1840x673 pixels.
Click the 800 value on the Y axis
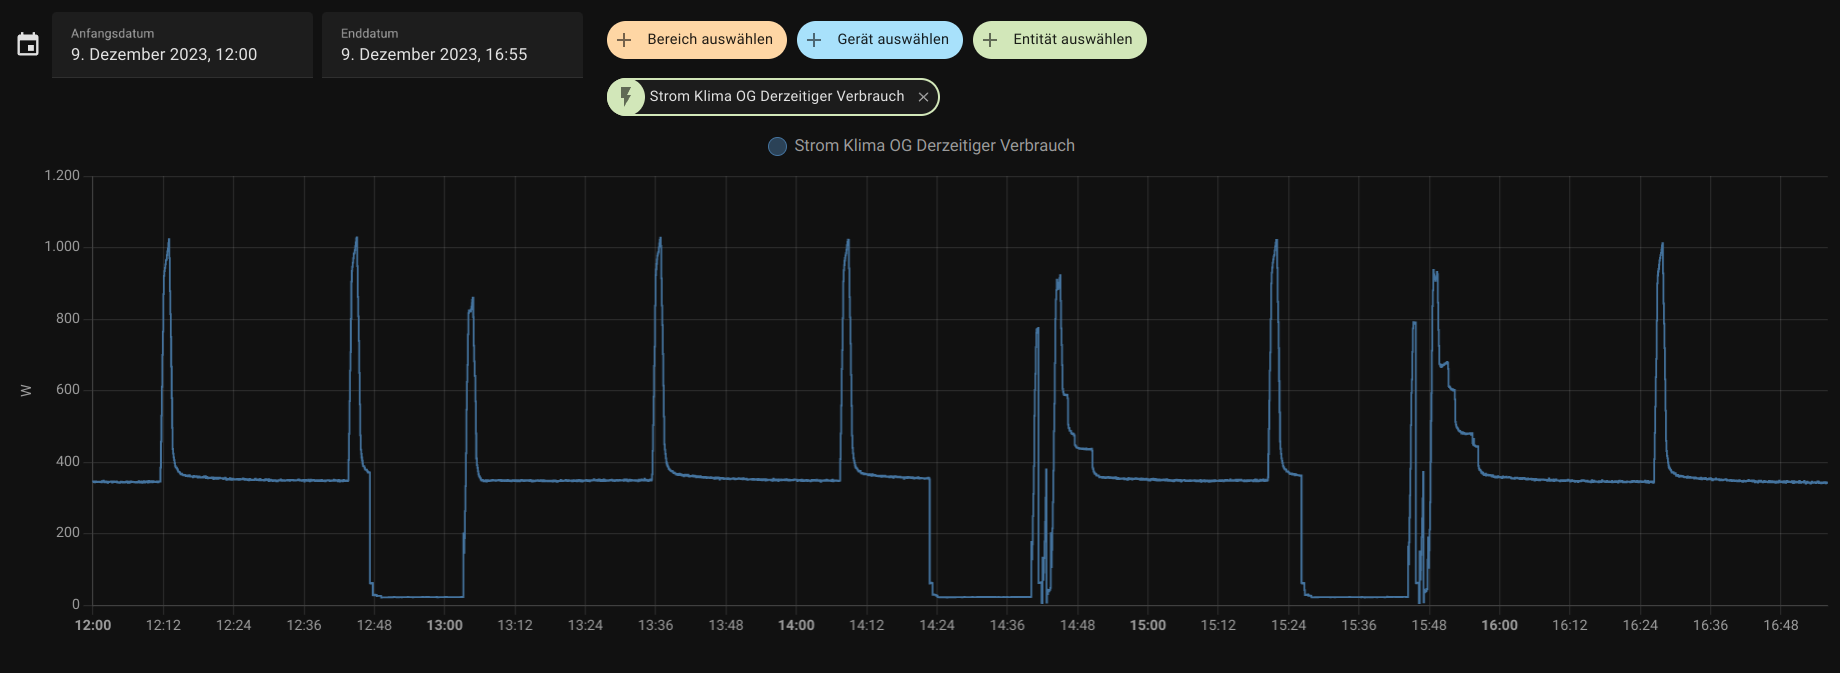pos(68,318)
